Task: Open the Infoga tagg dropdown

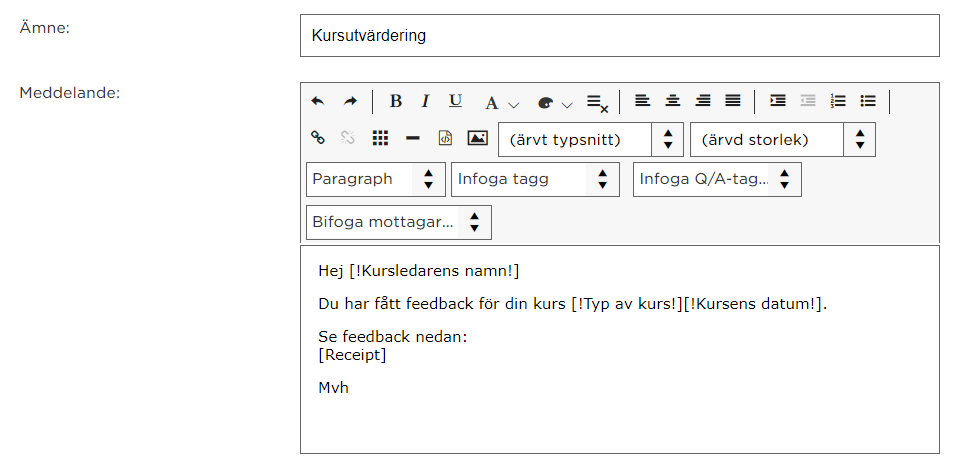Action: click(x=535, y=180)
